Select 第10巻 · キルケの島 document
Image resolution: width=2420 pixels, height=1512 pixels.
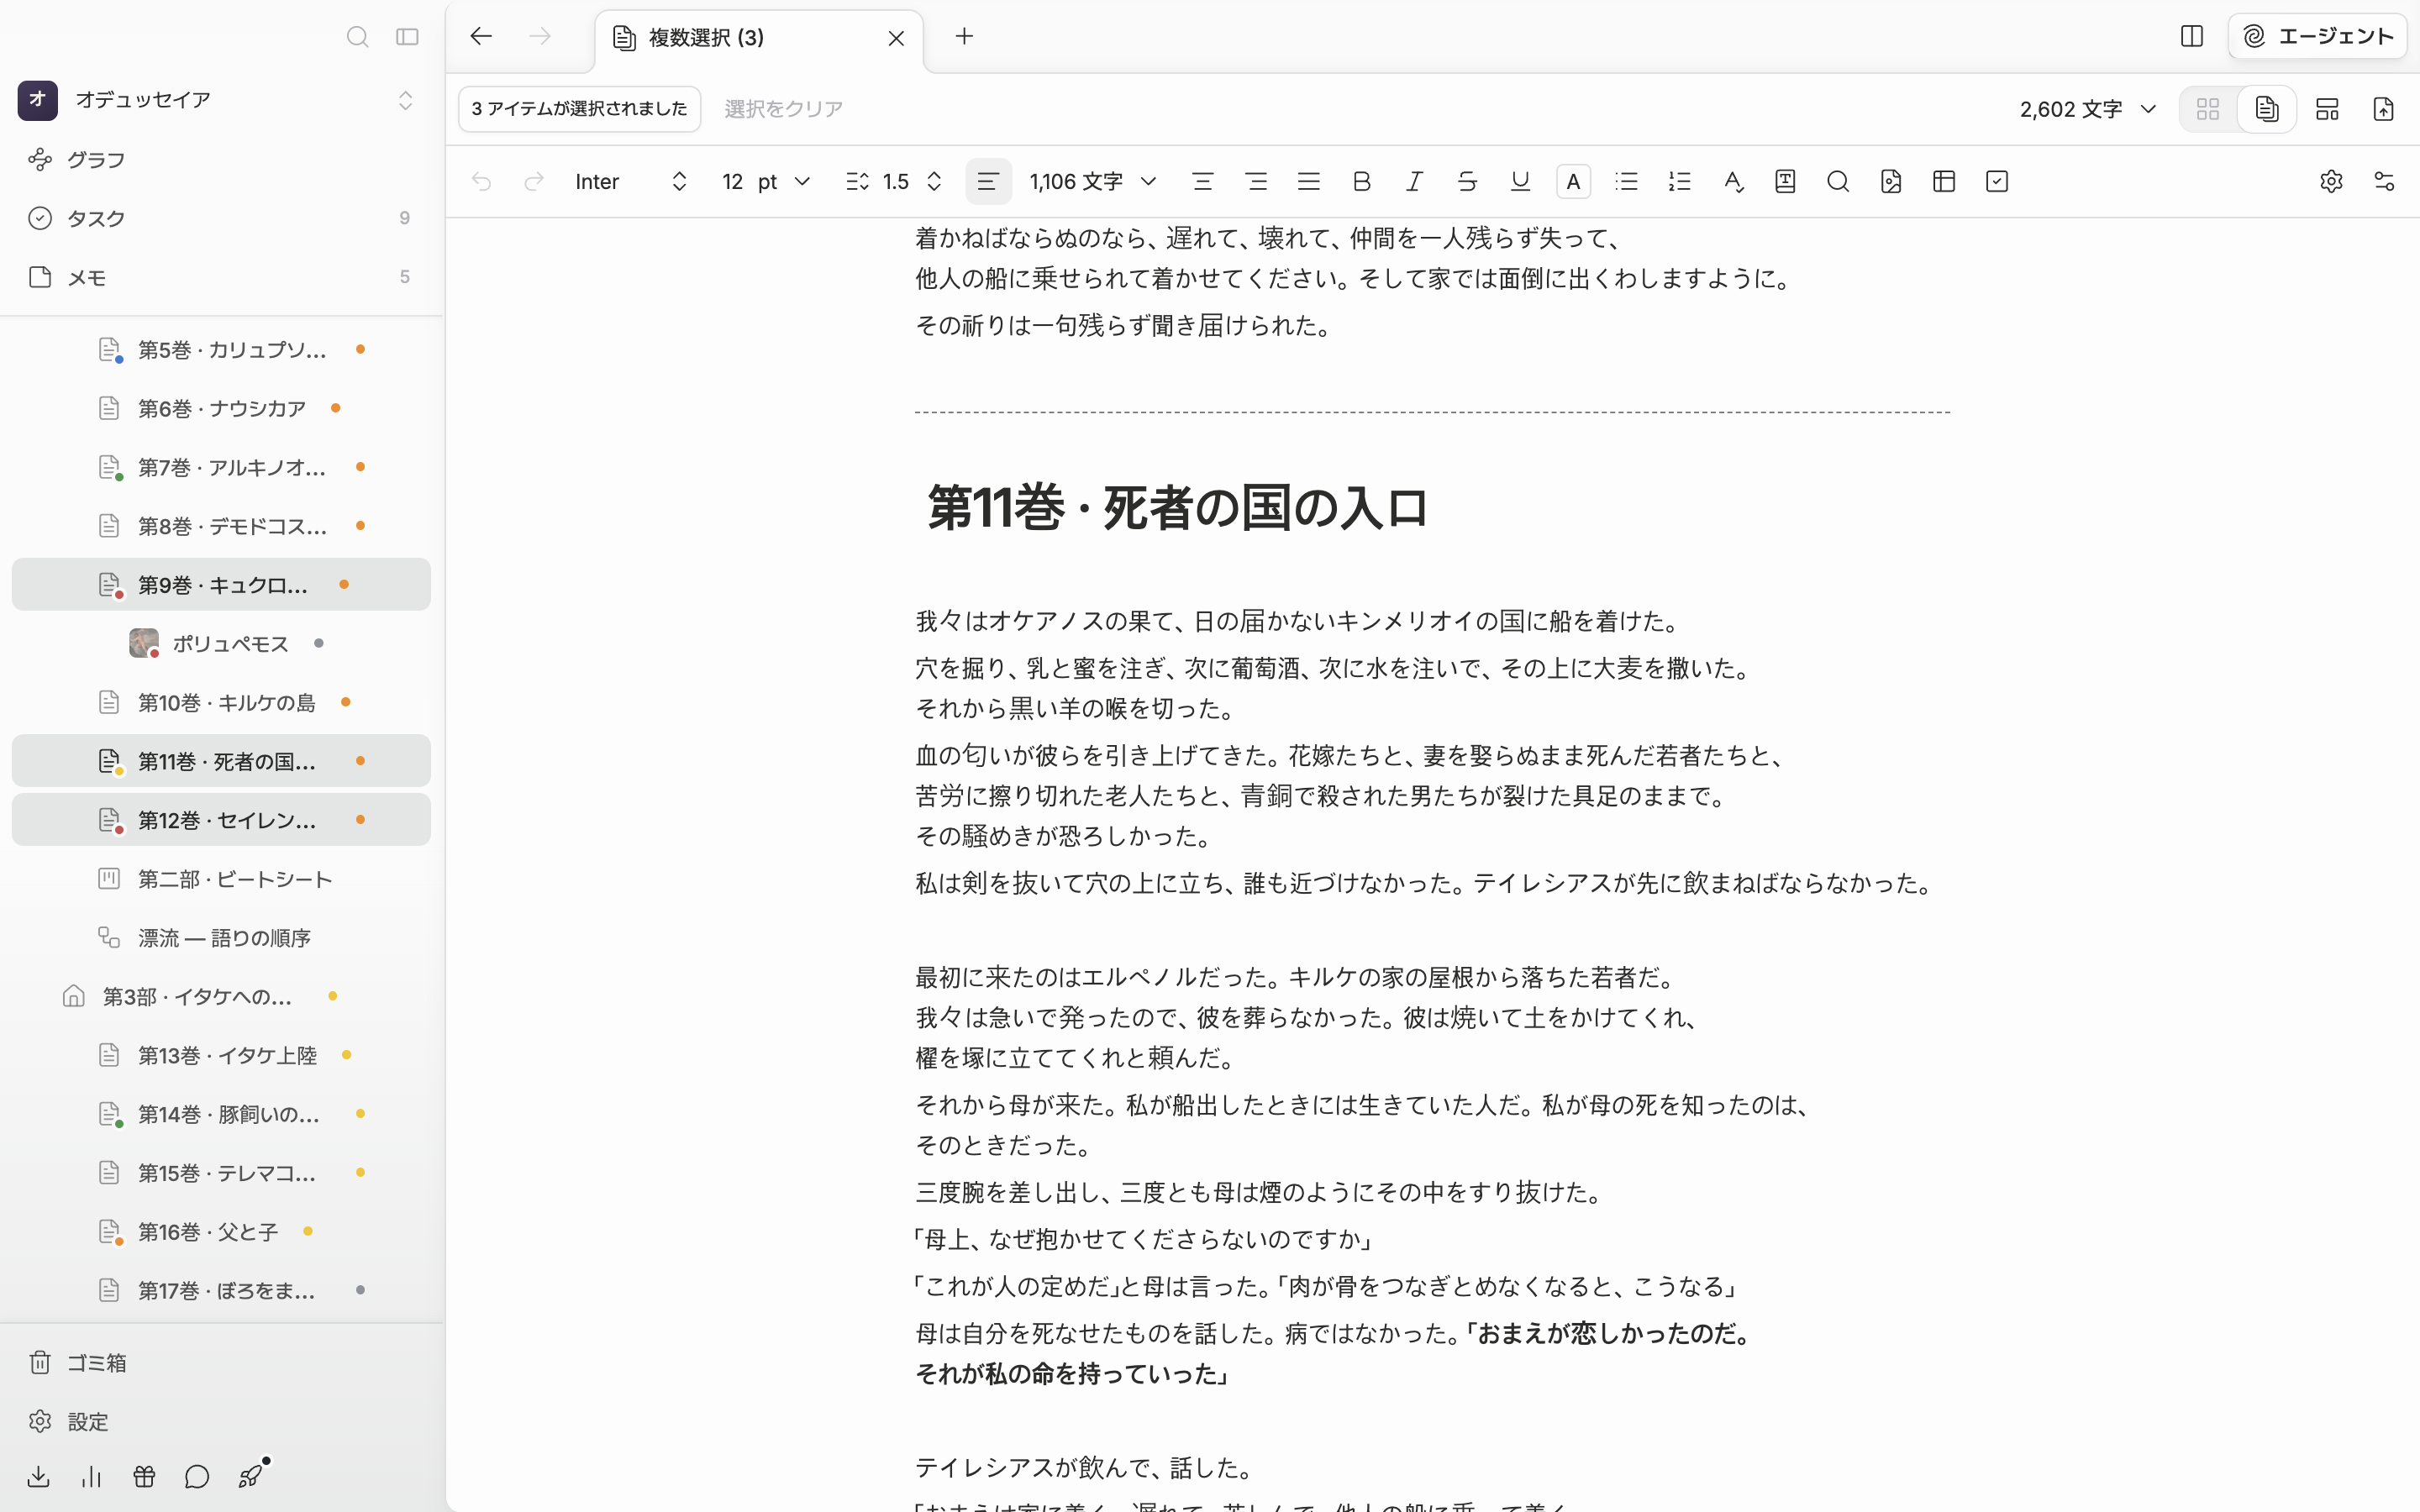pos(221,702)
